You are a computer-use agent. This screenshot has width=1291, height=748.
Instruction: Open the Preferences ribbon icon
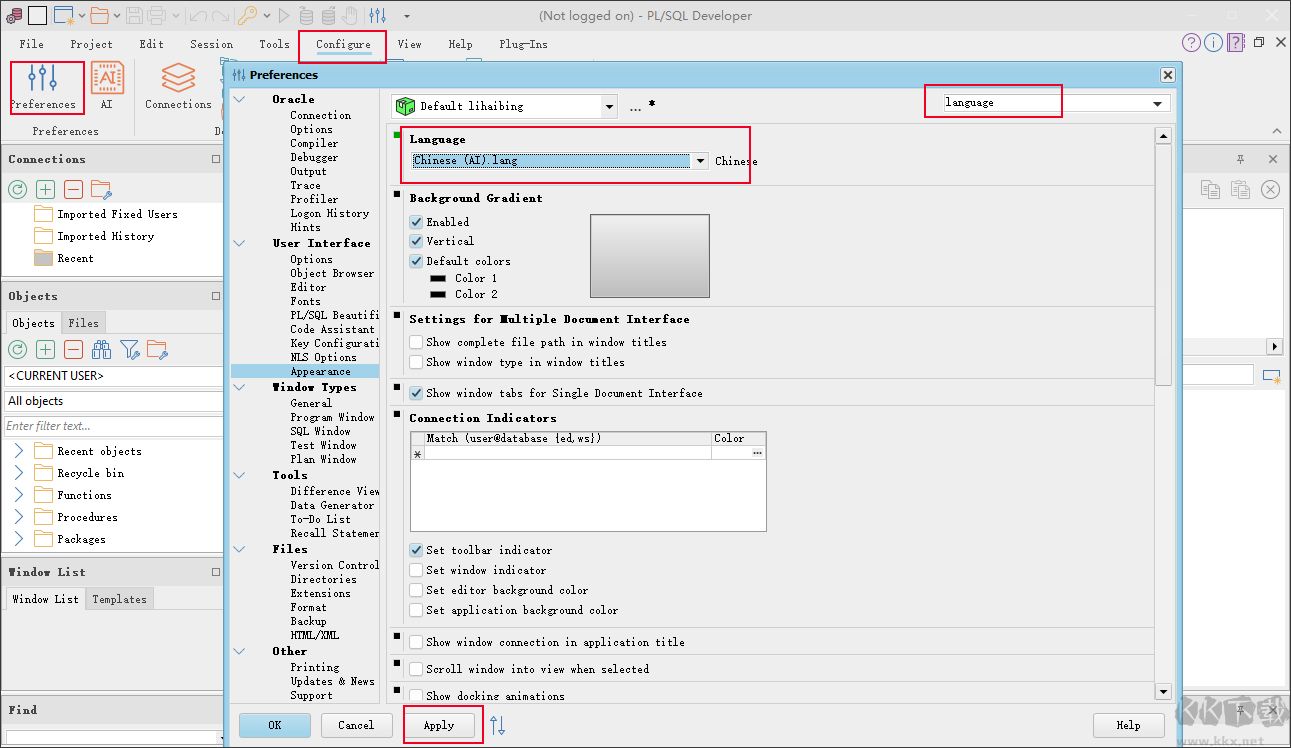[x=44, y=88]
